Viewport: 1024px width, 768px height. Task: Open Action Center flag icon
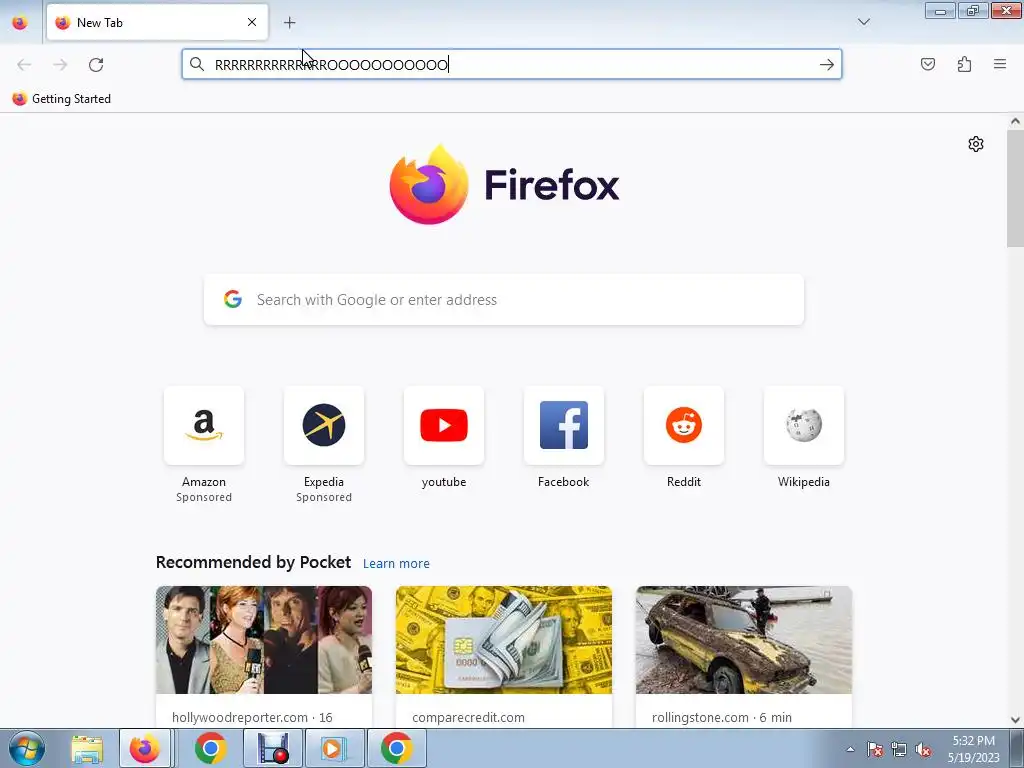[875, 750]
